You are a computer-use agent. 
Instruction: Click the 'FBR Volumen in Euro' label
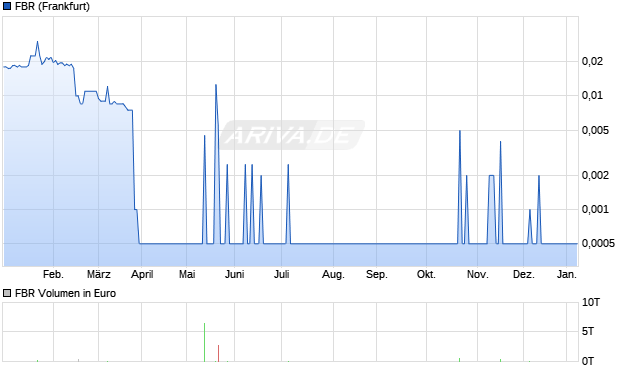point(65,293)
